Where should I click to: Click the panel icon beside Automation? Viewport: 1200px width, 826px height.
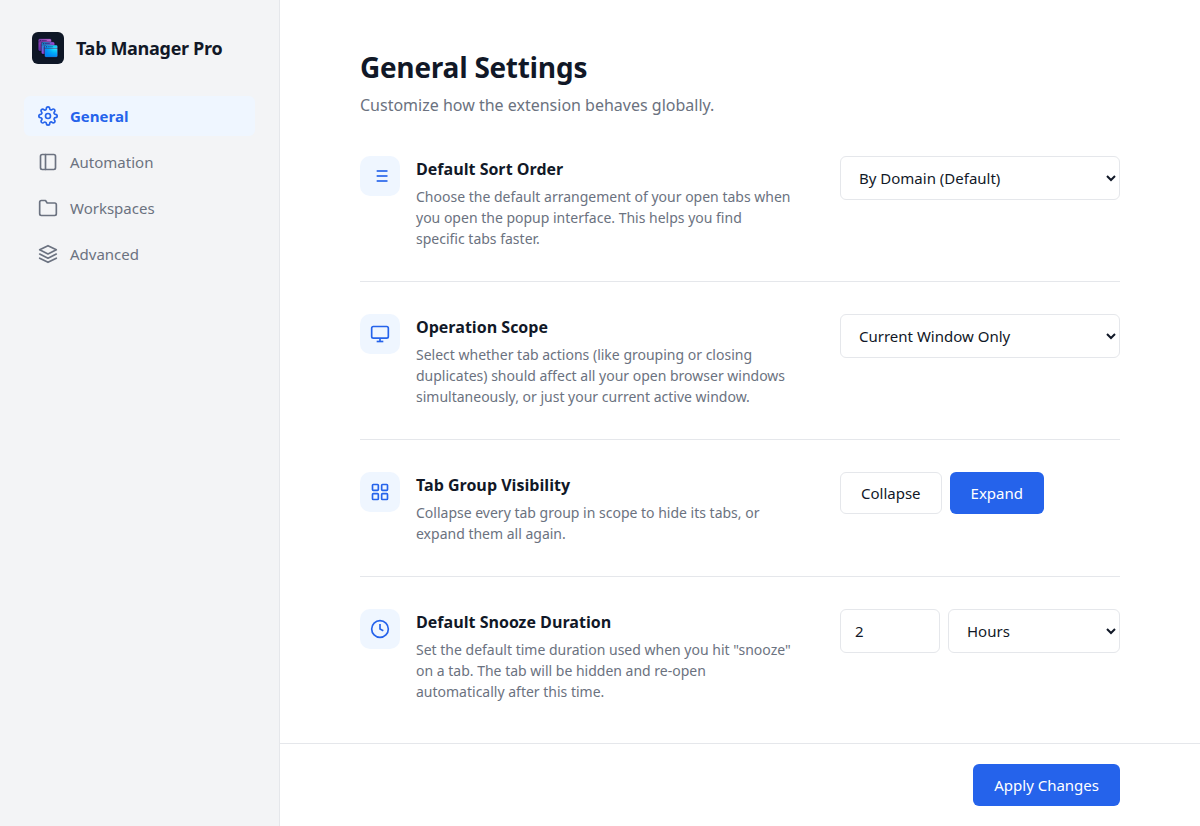(48, 162)
